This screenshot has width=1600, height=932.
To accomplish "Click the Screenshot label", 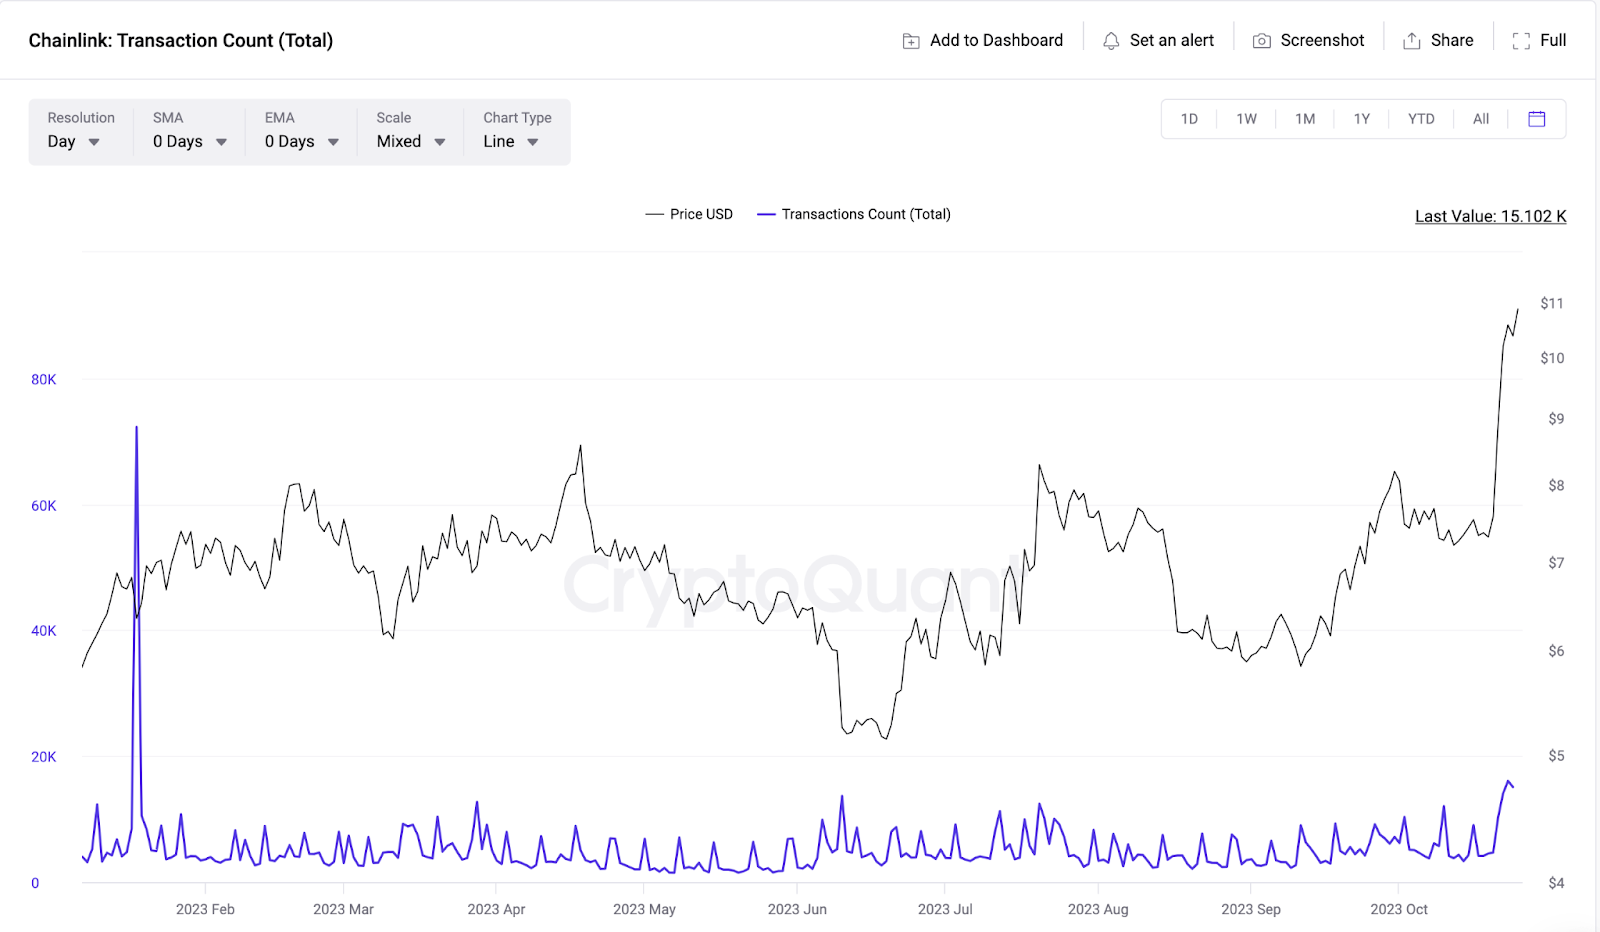I will coord(1322,40).
